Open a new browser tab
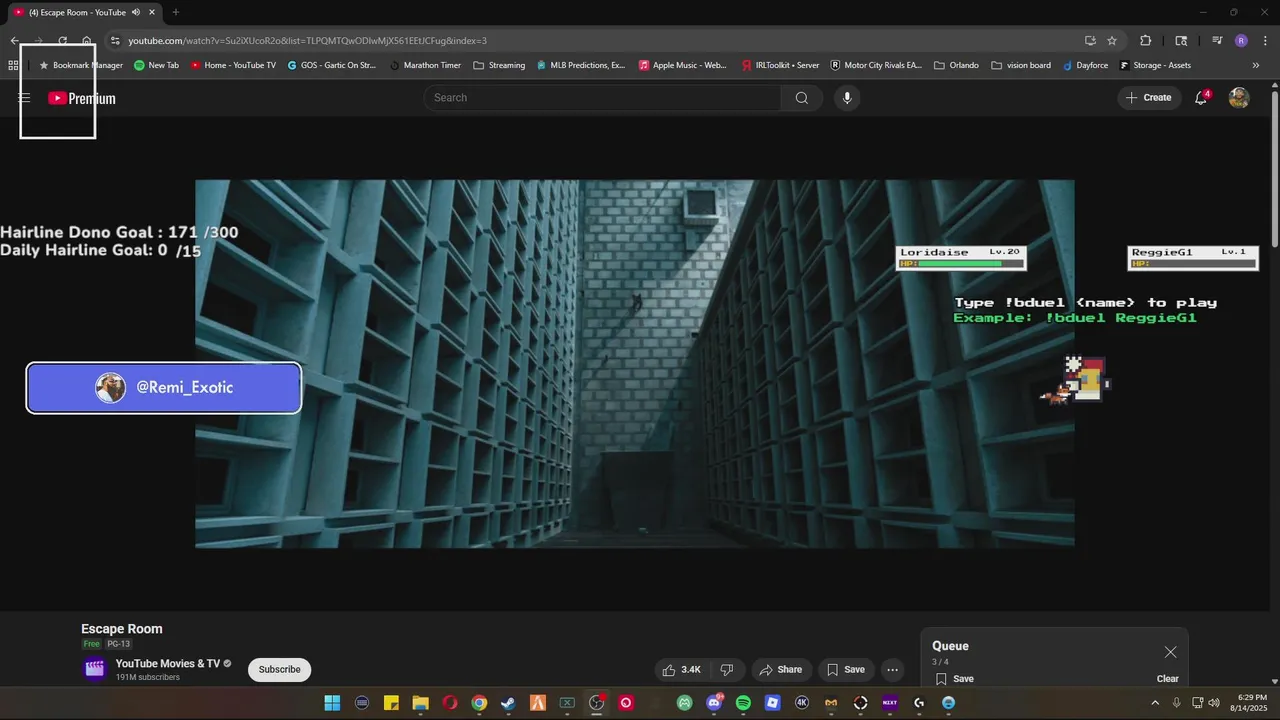 (x=176, y=12)
